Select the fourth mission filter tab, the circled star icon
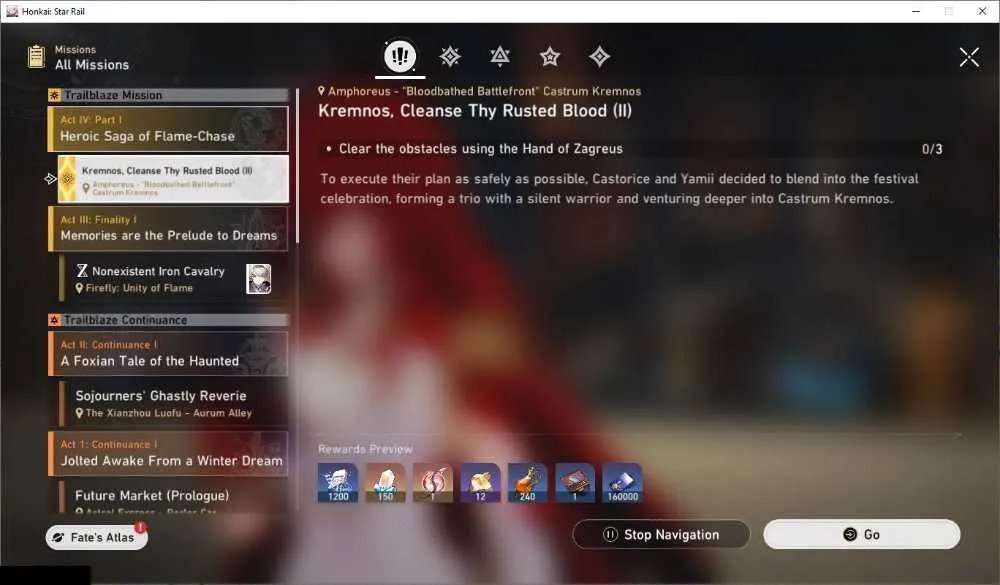Viewport: 1000px width, 585px height. tap(550, 57)
